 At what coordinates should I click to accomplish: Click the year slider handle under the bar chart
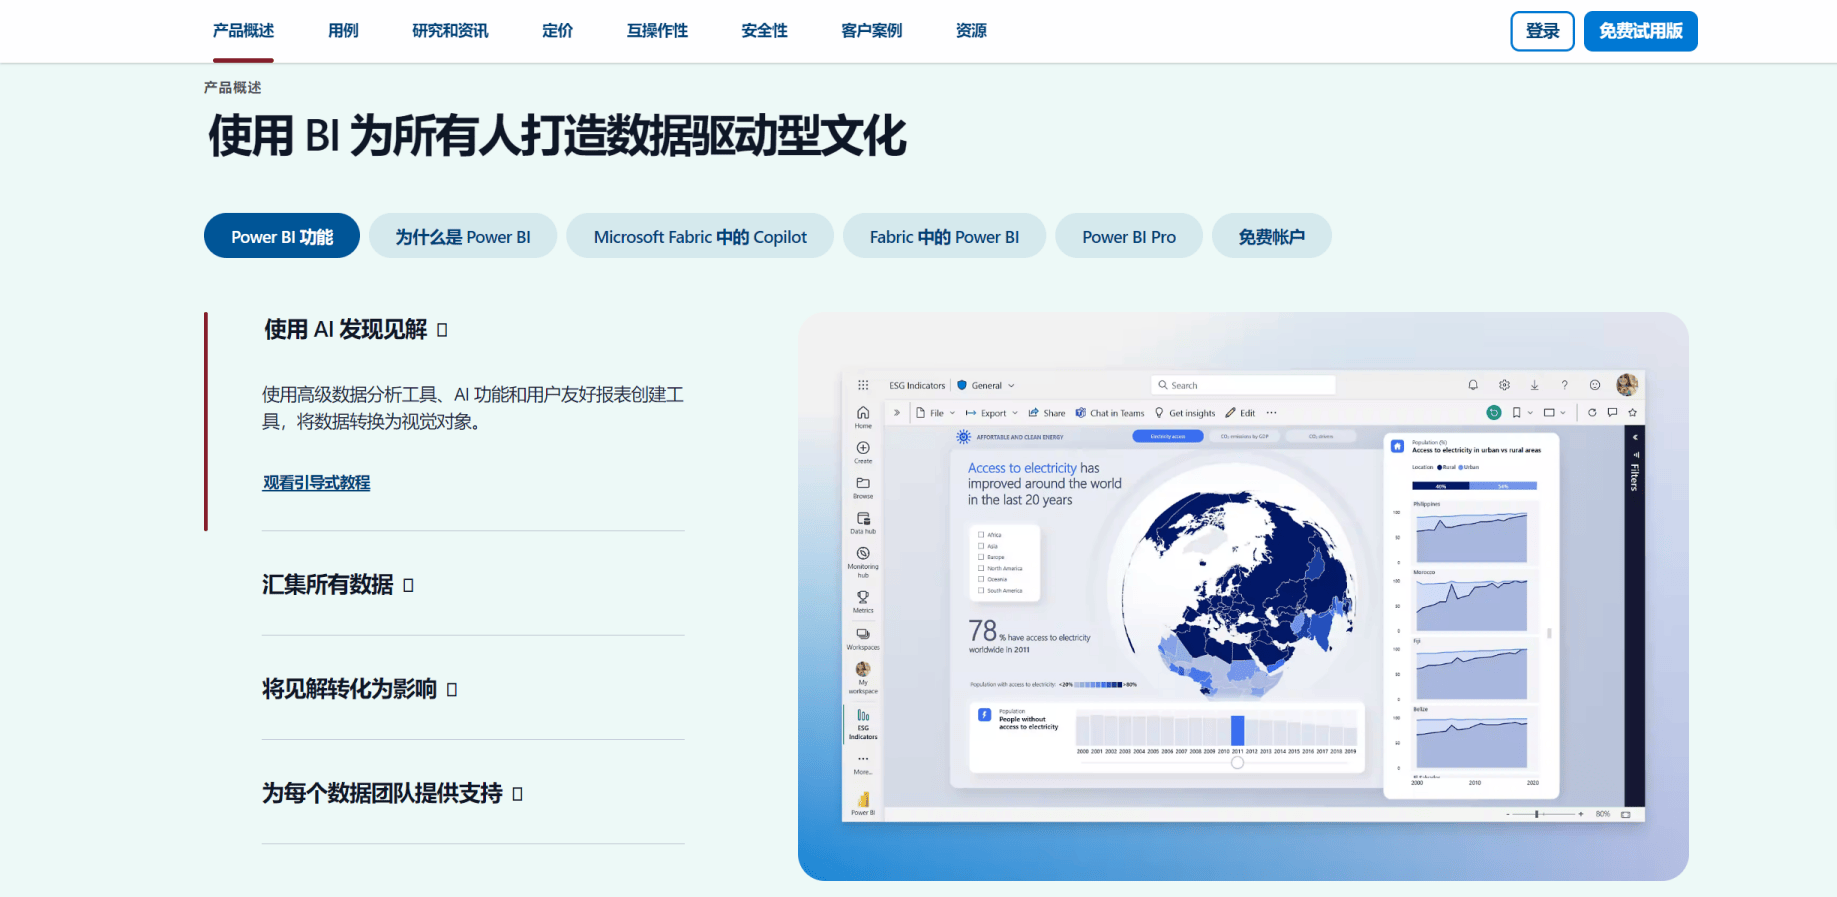click(1237, 763)
